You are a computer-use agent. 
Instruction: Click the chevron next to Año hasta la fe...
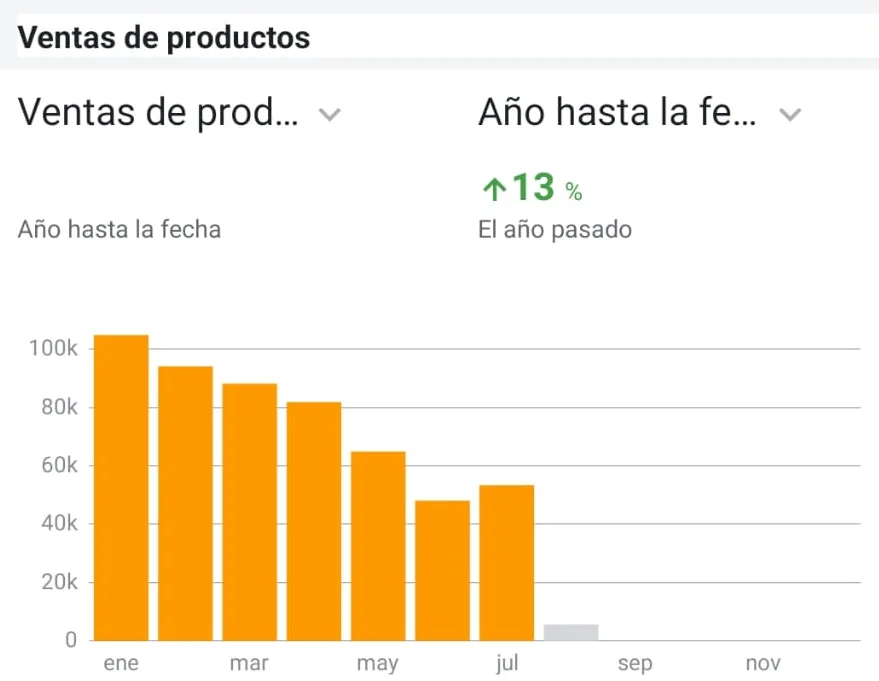[790, 115]
